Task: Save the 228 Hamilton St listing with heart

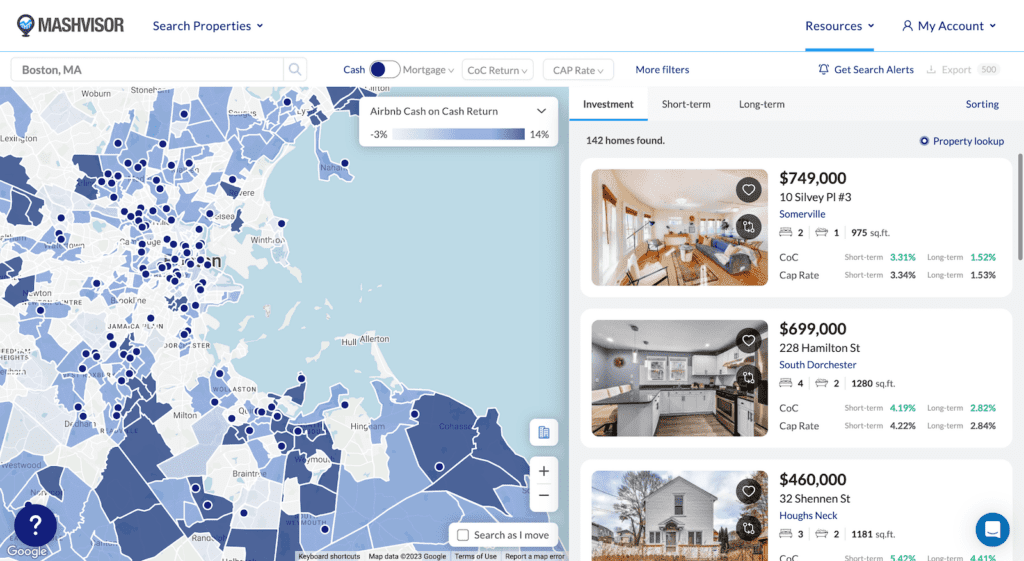Action: click(x=748, y=340)
